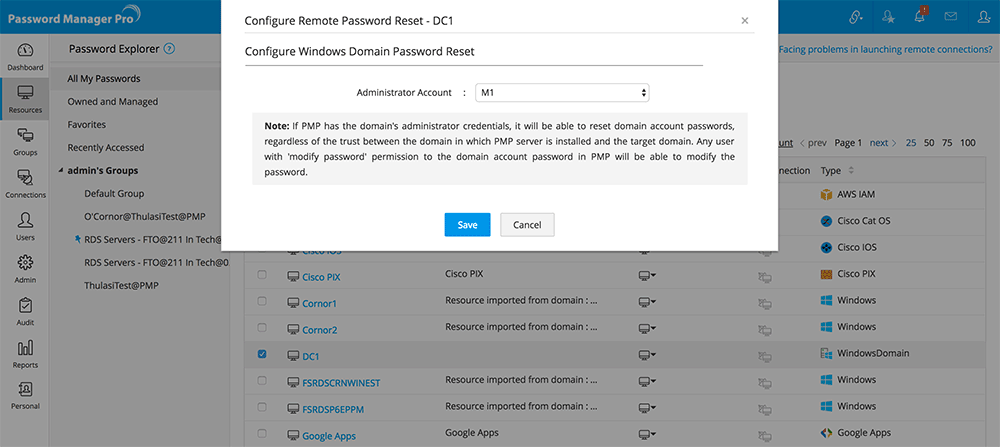Click the Cisco Cat OS type icon
Screen dimensions: 1000x447
(827, 221)
